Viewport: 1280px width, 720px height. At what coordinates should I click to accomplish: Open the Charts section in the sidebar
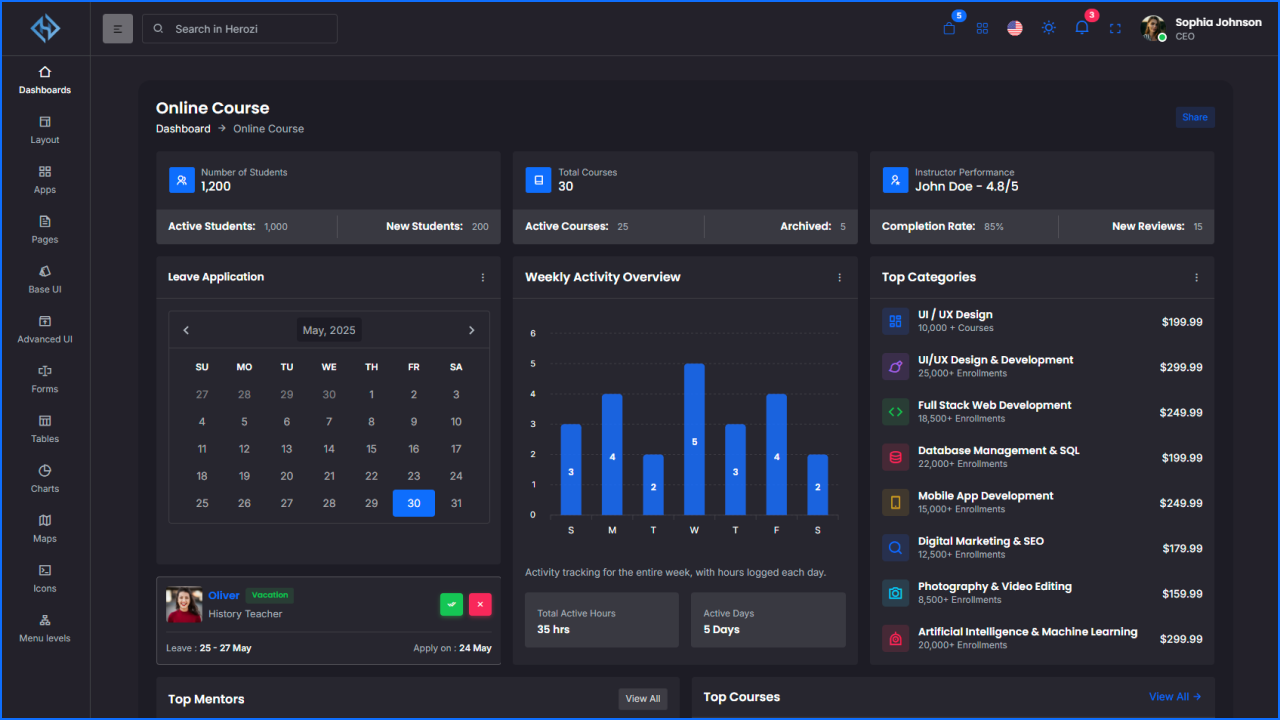44,480
